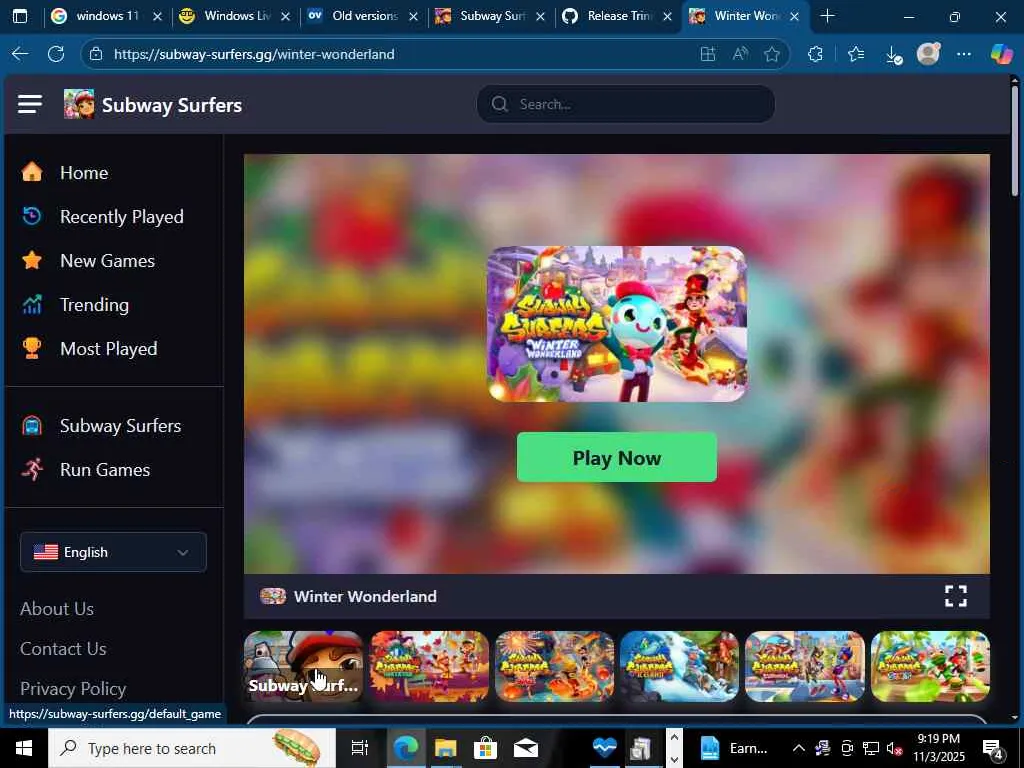The image size is (1024, 768).
Task: Click the New Games star icon
Action: click(31, 261)
